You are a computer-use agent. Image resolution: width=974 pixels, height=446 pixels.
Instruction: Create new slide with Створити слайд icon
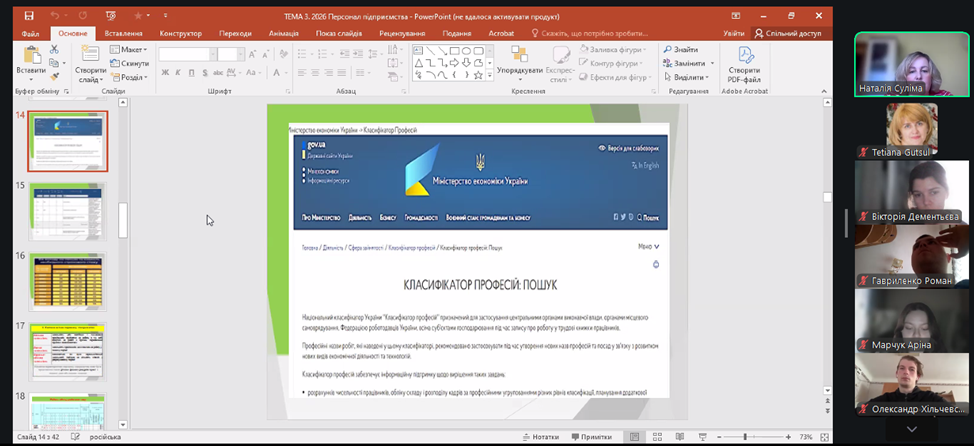click(x=91, y=55)
